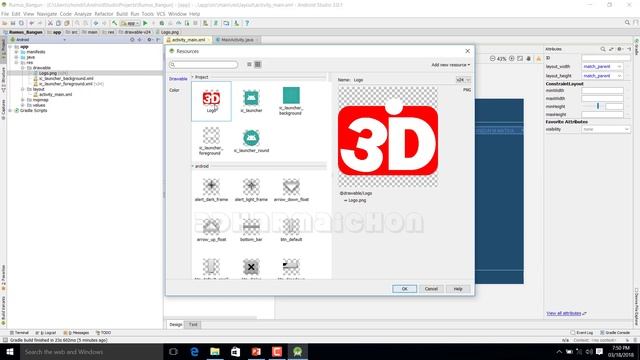Screen dimensions: 640x360
Task: Zoom out design editor minus icon
Action: coord(492,59)
